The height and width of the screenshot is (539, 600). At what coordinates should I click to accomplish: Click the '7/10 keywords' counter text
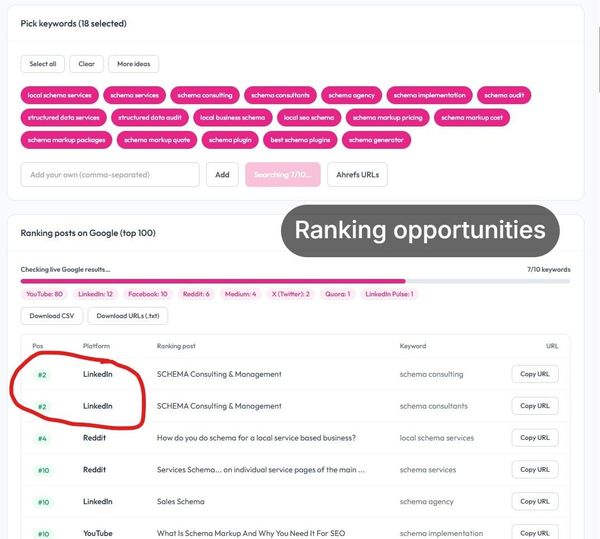coord(548,269)
